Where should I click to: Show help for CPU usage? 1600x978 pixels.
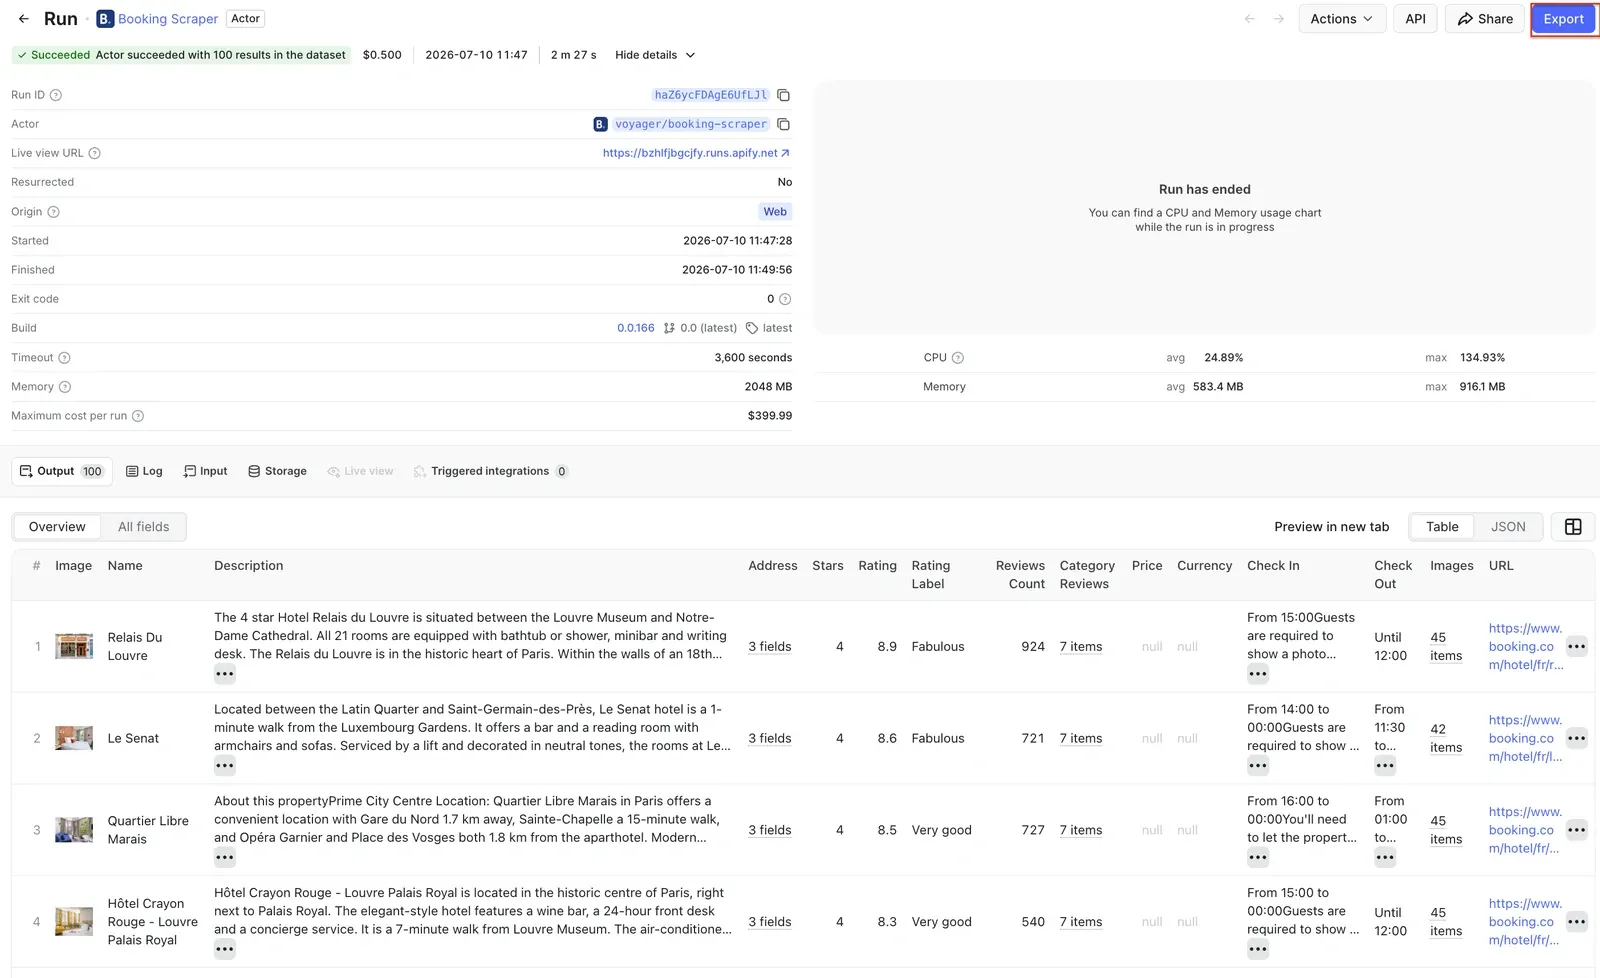coord(958,358)
